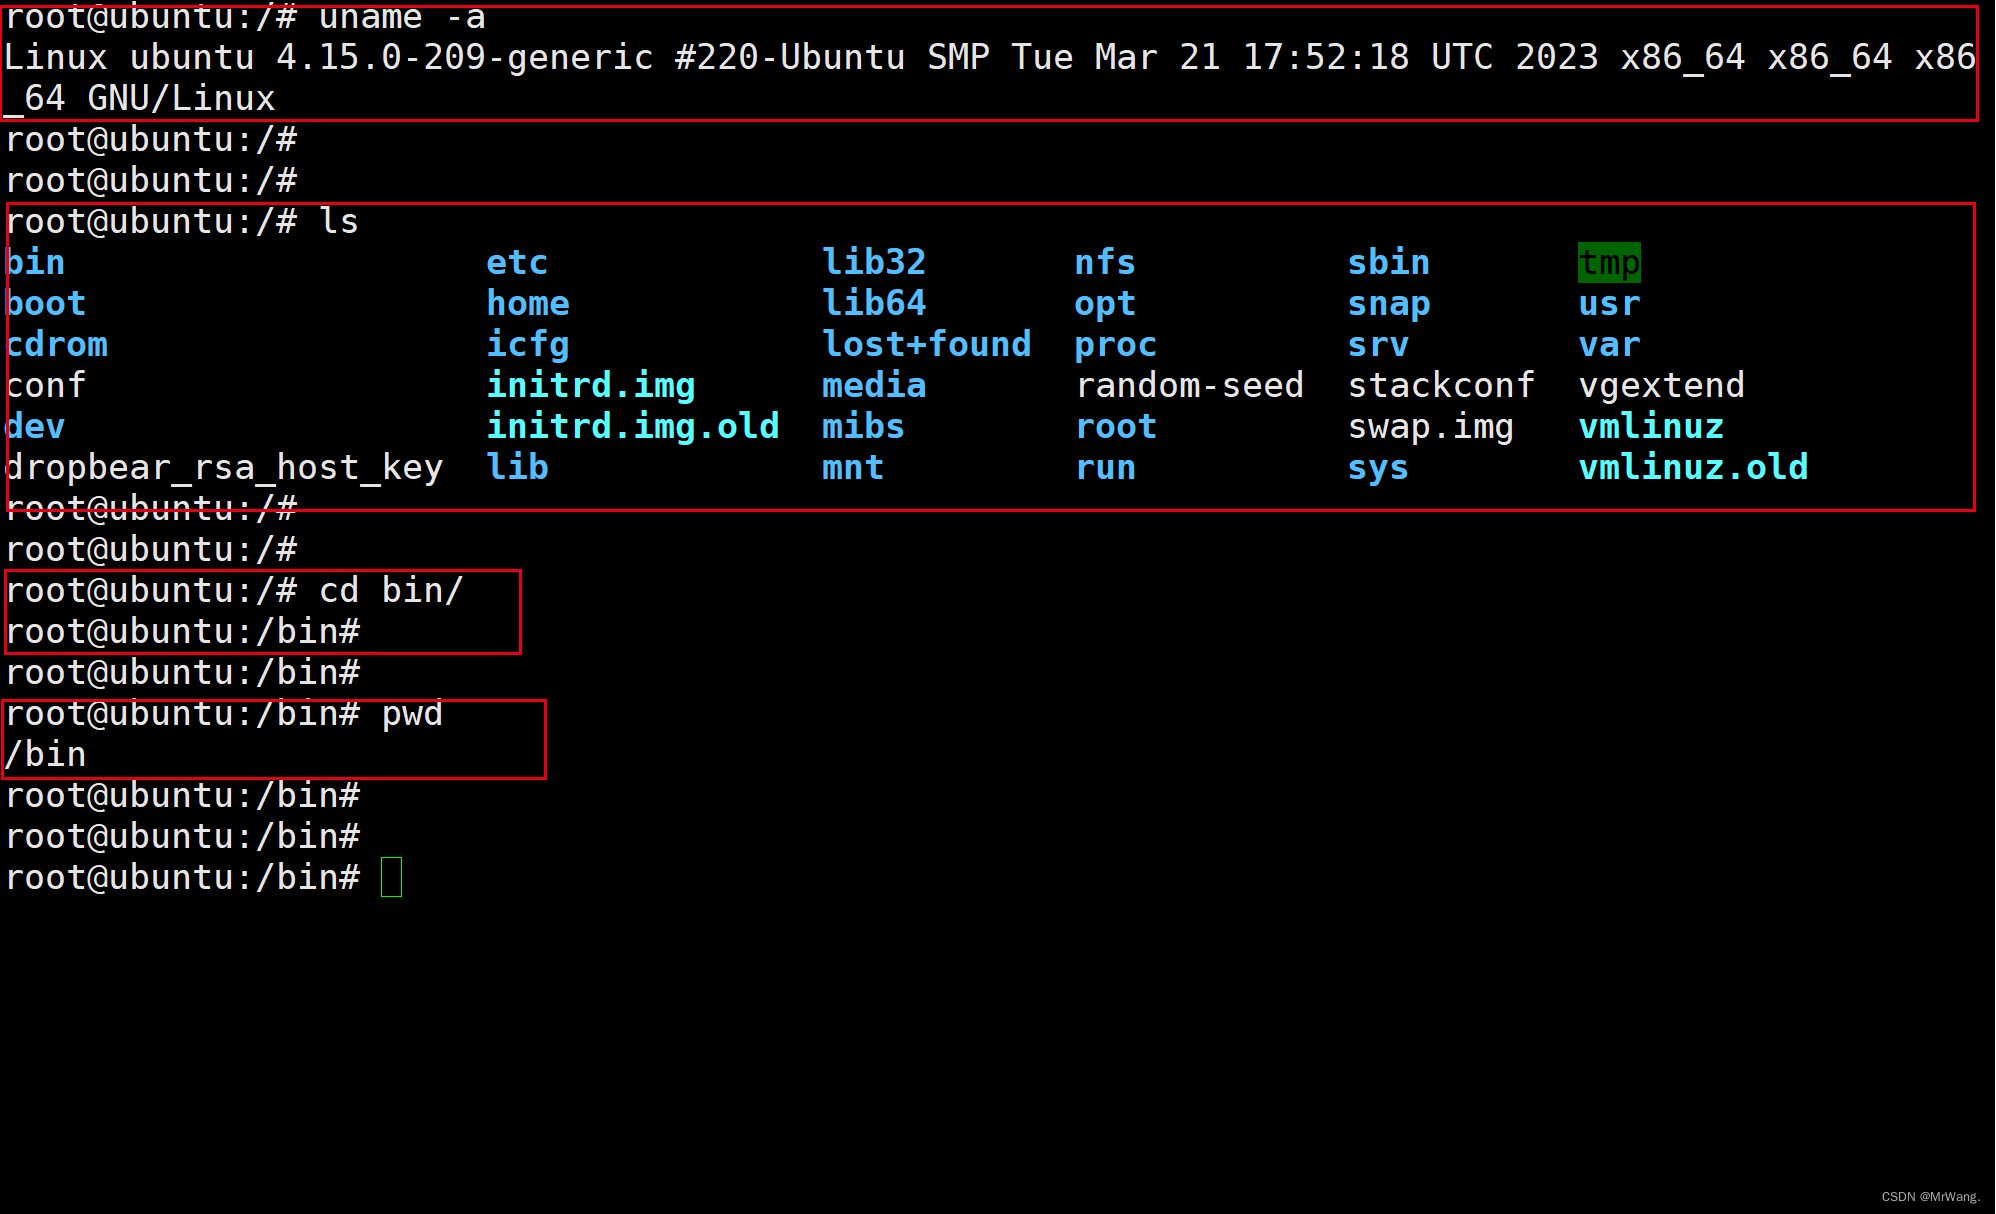
Task: Click the 'uname -a' command text
Action: pos(402,17)
